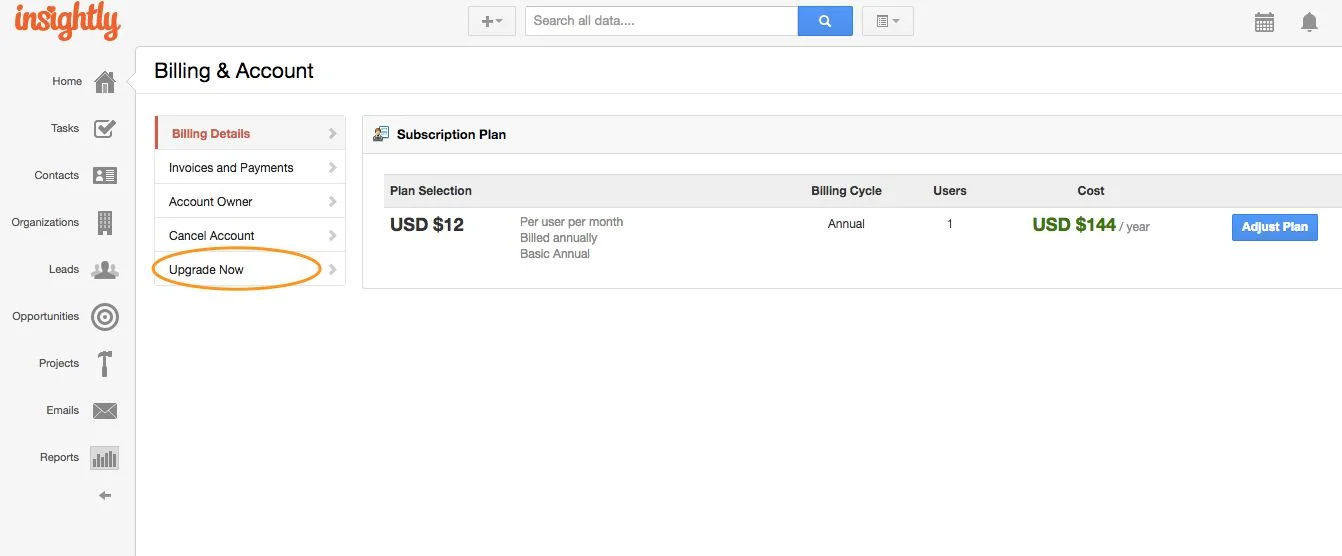Open the Account Owner section
Screen dimensions: 1342x556
coord(250,202)
